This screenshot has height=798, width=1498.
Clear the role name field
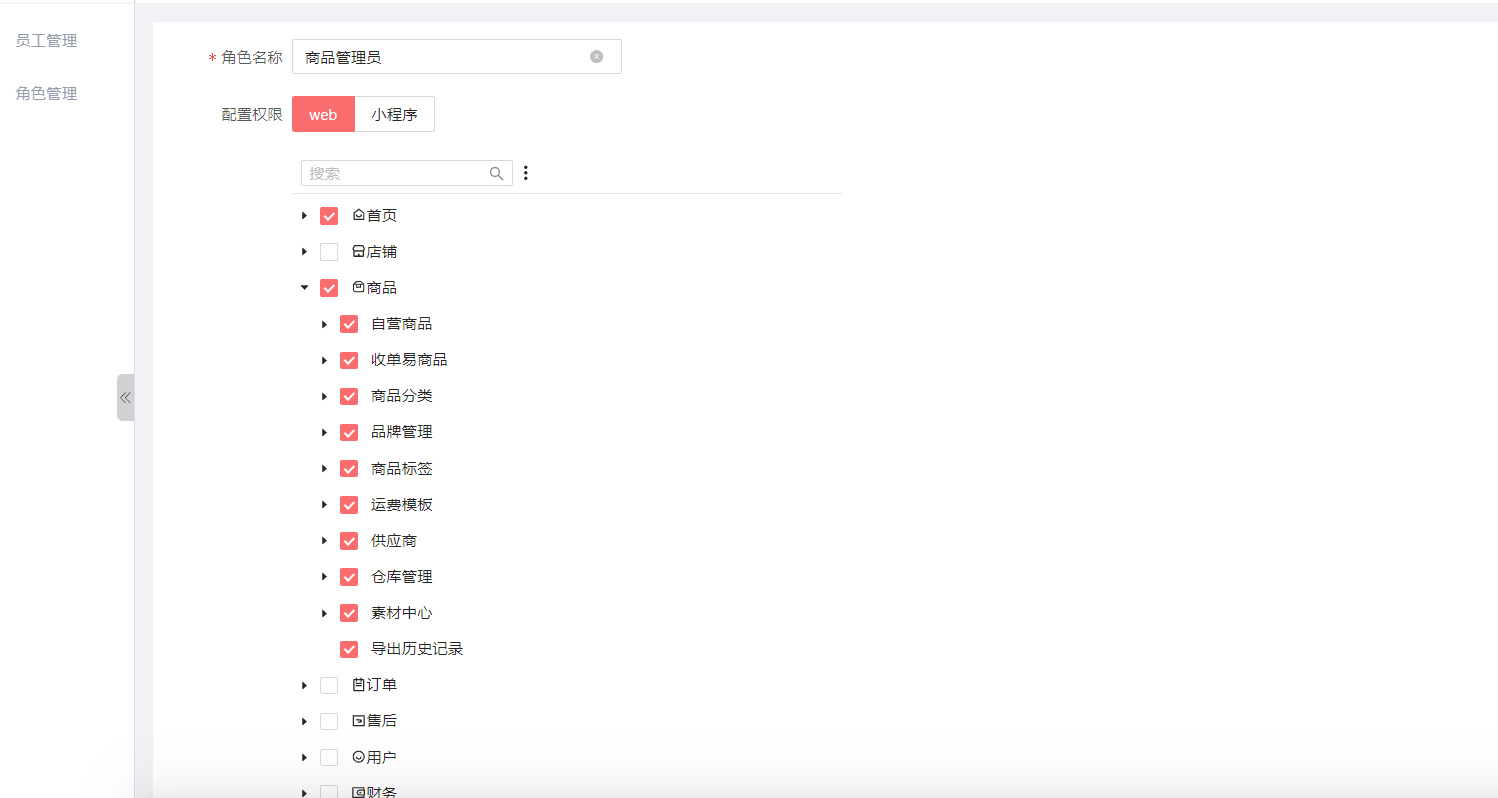point(596,57)
